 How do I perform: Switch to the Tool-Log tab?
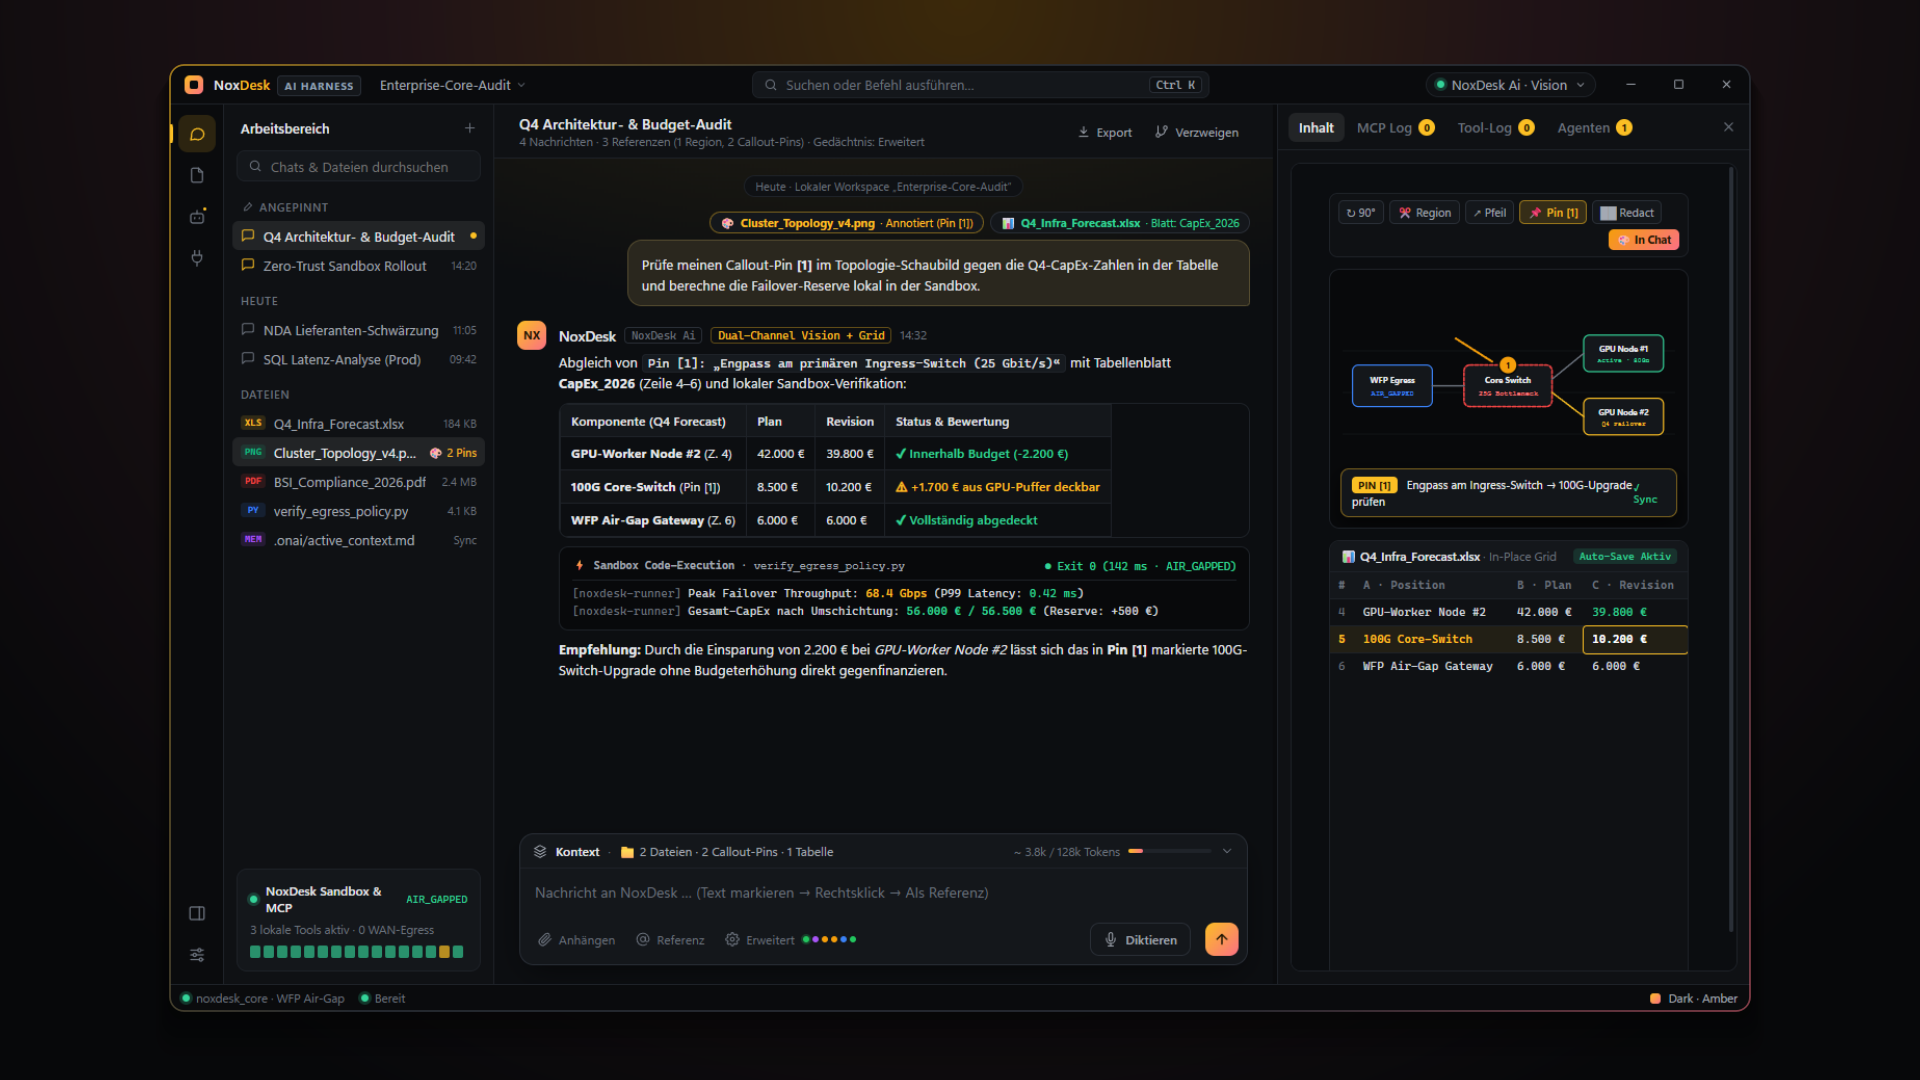click(x=1495, y=128)
